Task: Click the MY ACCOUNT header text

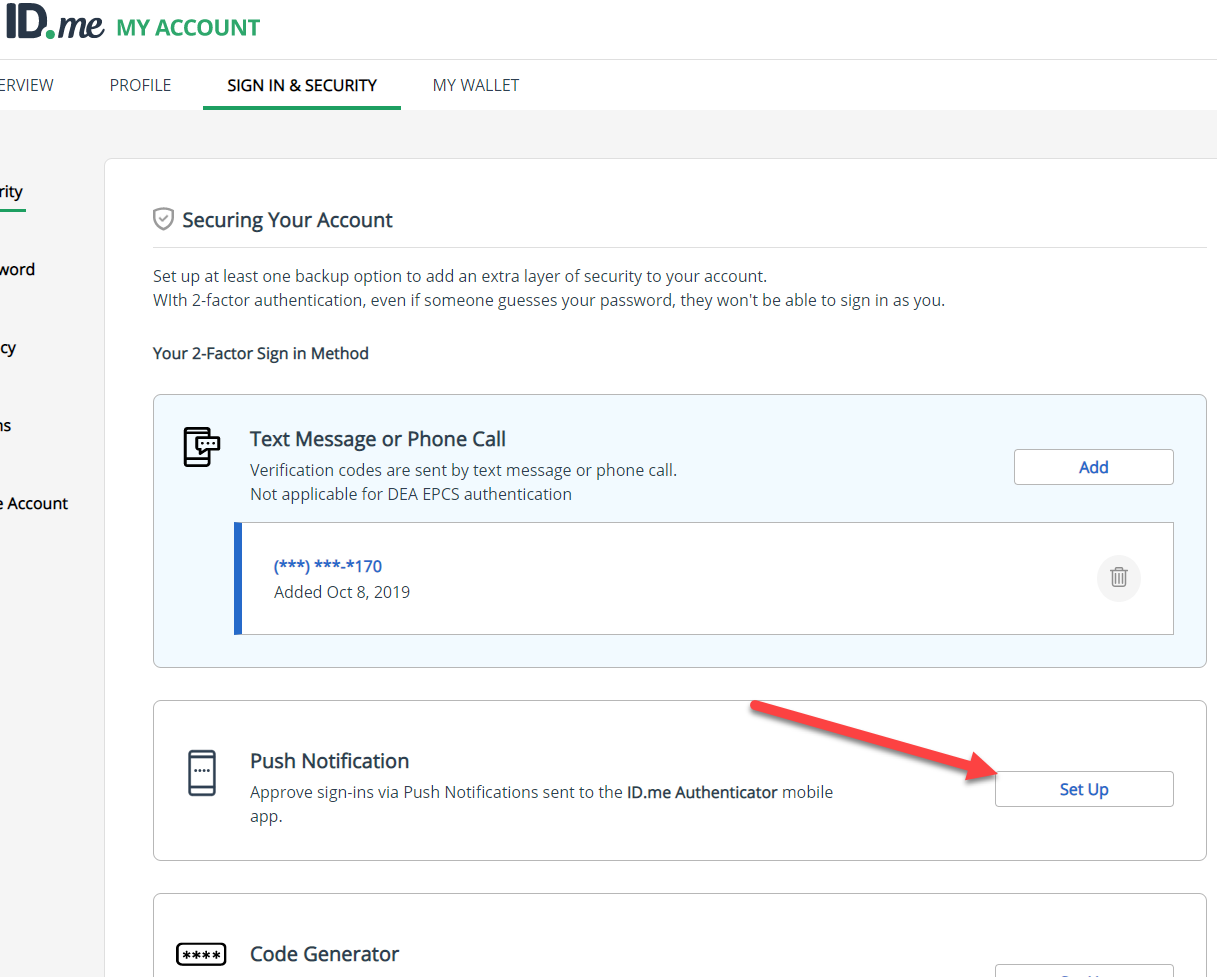Action: pyautogui.click(x=187, y=27)
